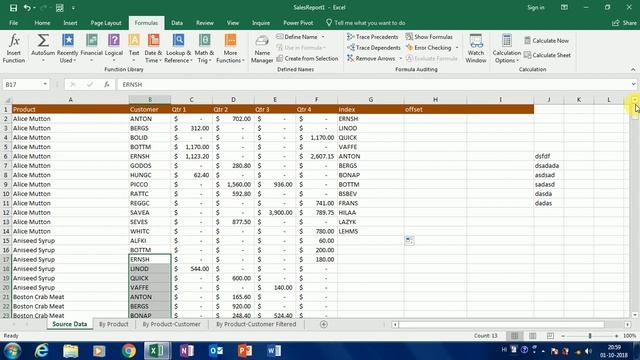Switch to Page Layout view in status bar
Screen dimensions: 640x360
point(532,336)
